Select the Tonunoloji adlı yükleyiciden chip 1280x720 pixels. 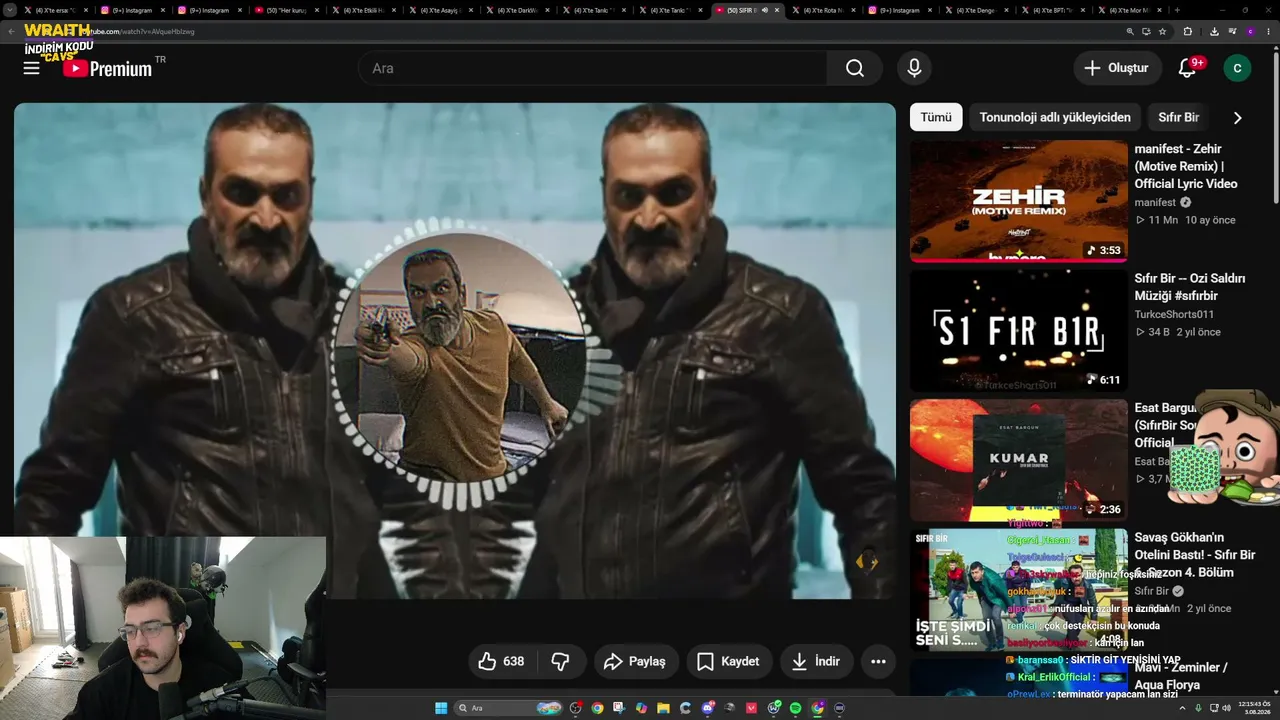point(1055,117)
